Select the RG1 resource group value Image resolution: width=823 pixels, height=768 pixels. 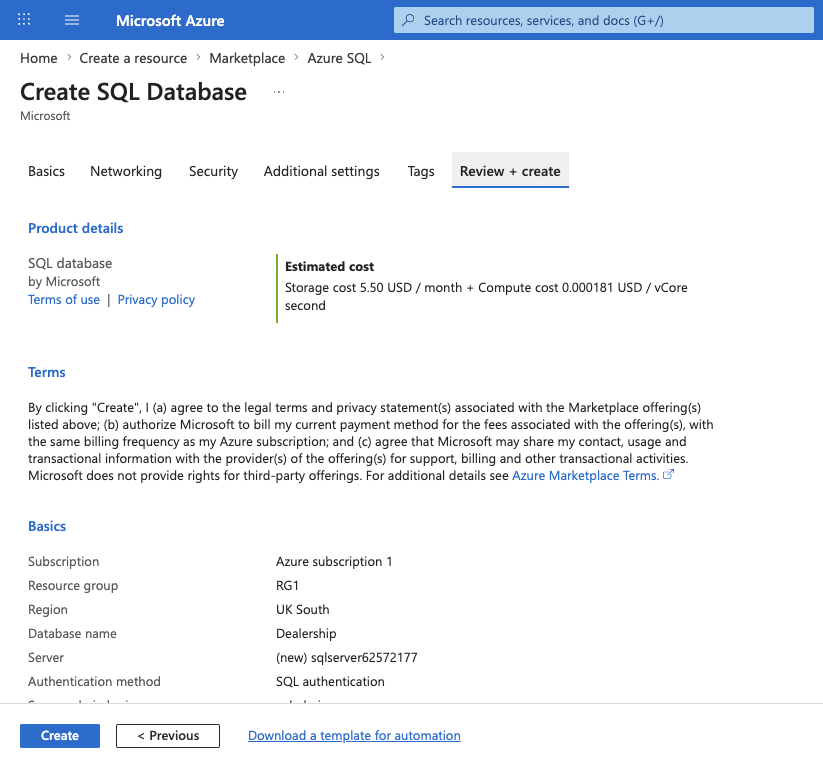(x=288, y=585)
